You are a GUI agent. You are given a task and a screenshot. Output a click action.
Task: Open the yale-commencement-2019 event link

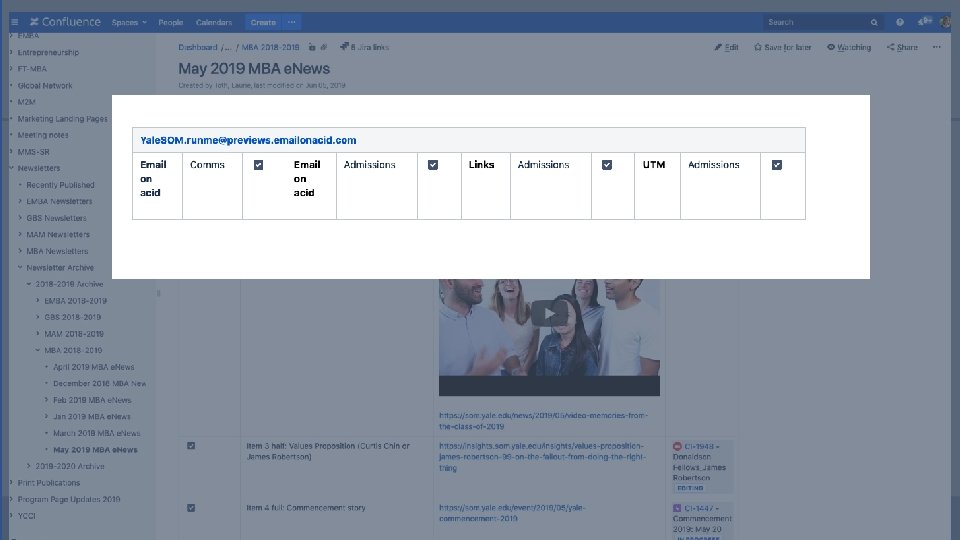pos(512,513)
